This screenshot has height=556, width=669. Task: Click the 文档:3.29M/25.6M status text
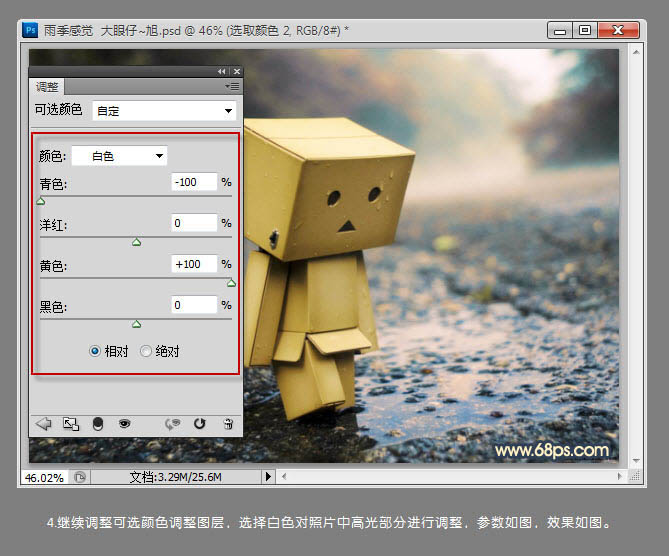point(175,477)
